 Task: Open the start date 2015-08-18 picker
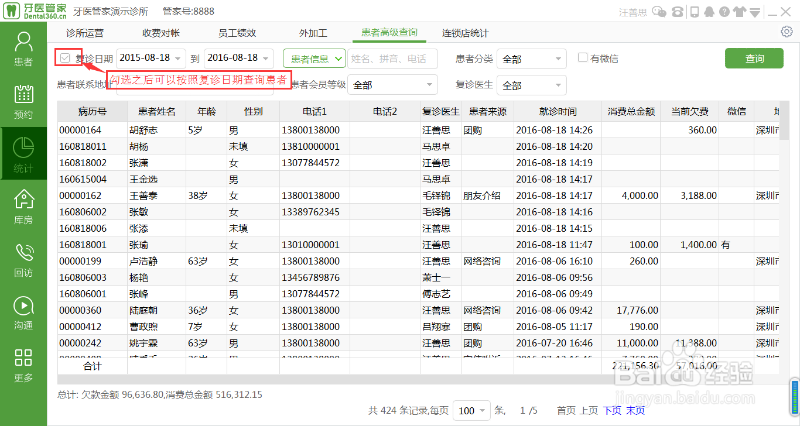pos(150,58)
